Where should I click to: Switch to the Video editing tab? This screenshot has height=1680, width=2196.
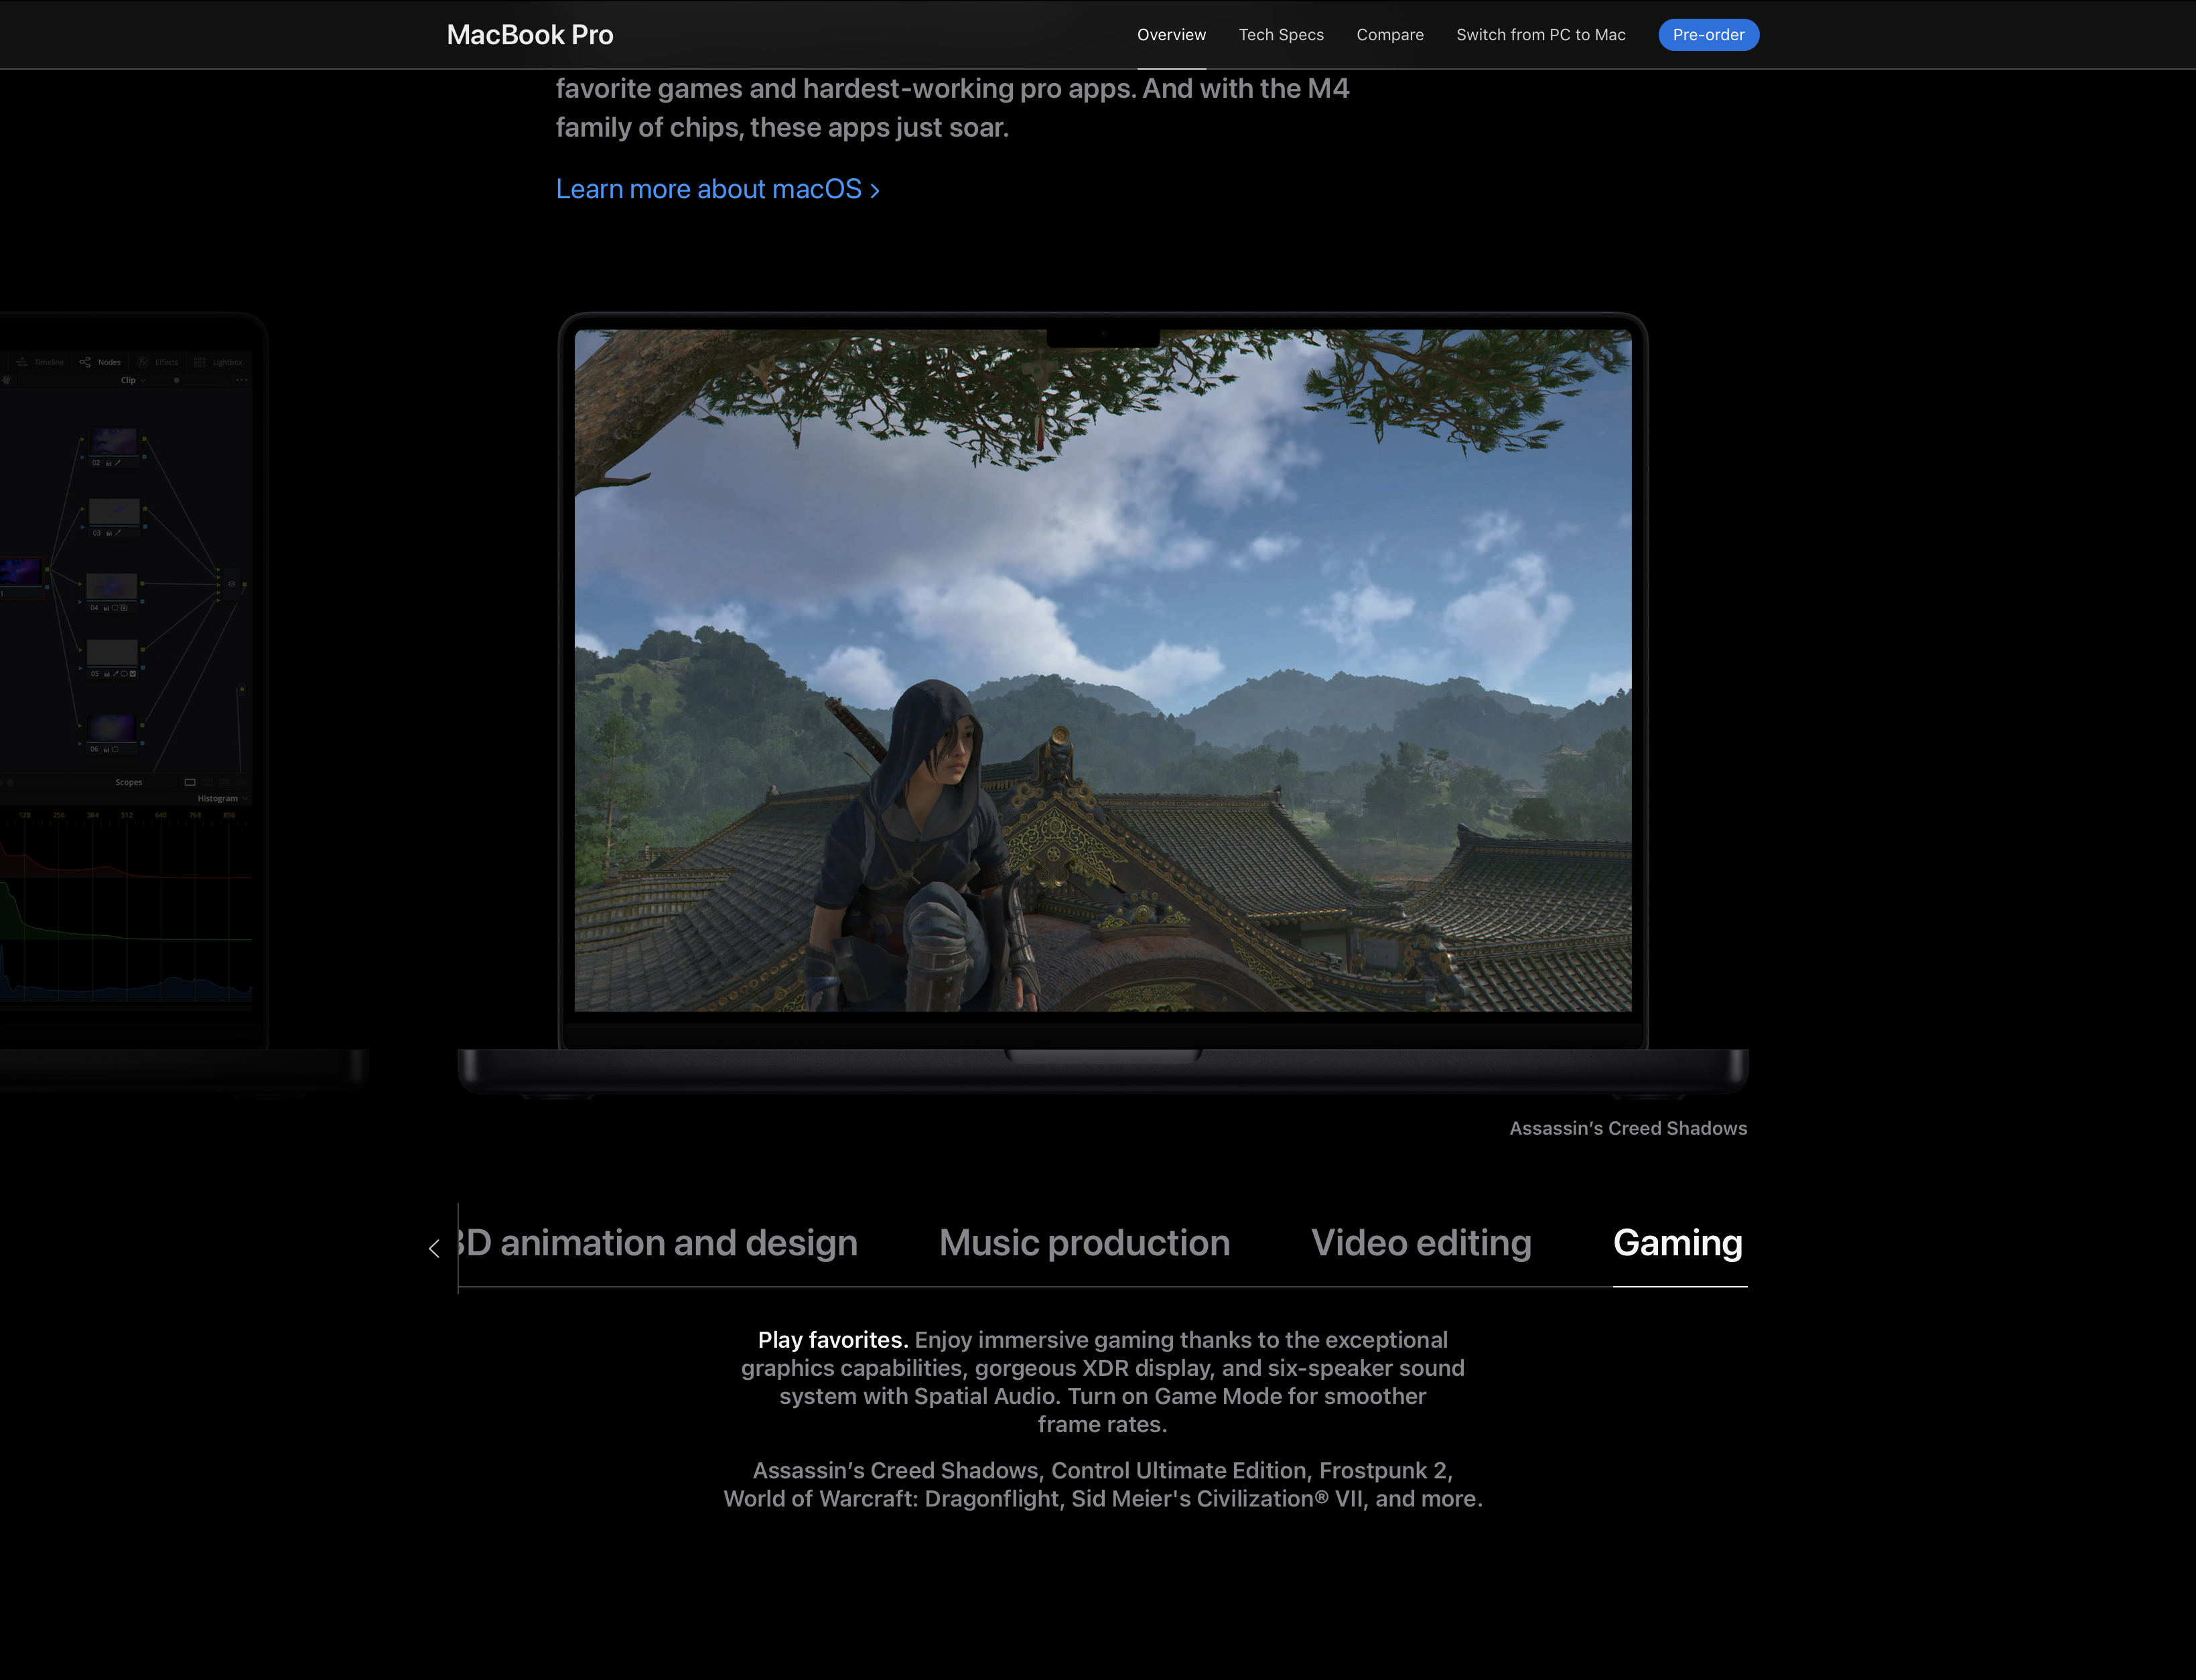[x=1421, y=1243]
